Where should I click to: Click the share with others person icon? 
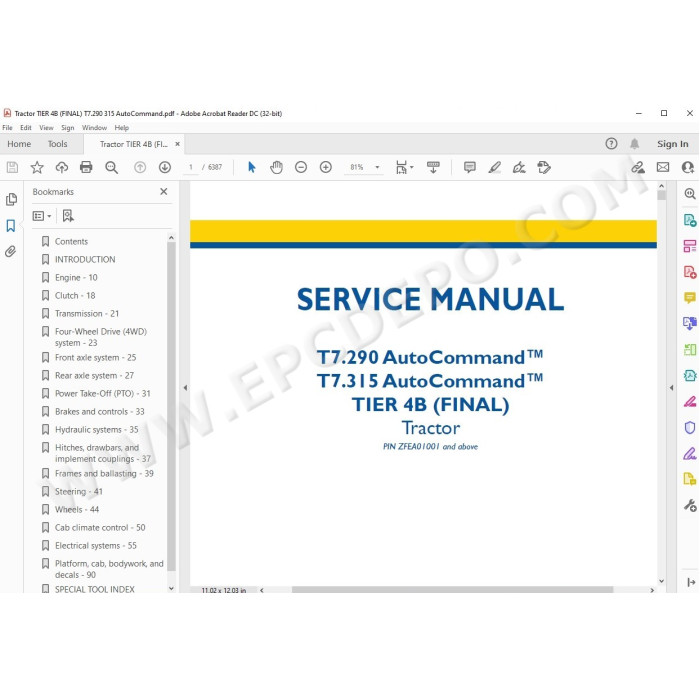(x=688, y=167)
